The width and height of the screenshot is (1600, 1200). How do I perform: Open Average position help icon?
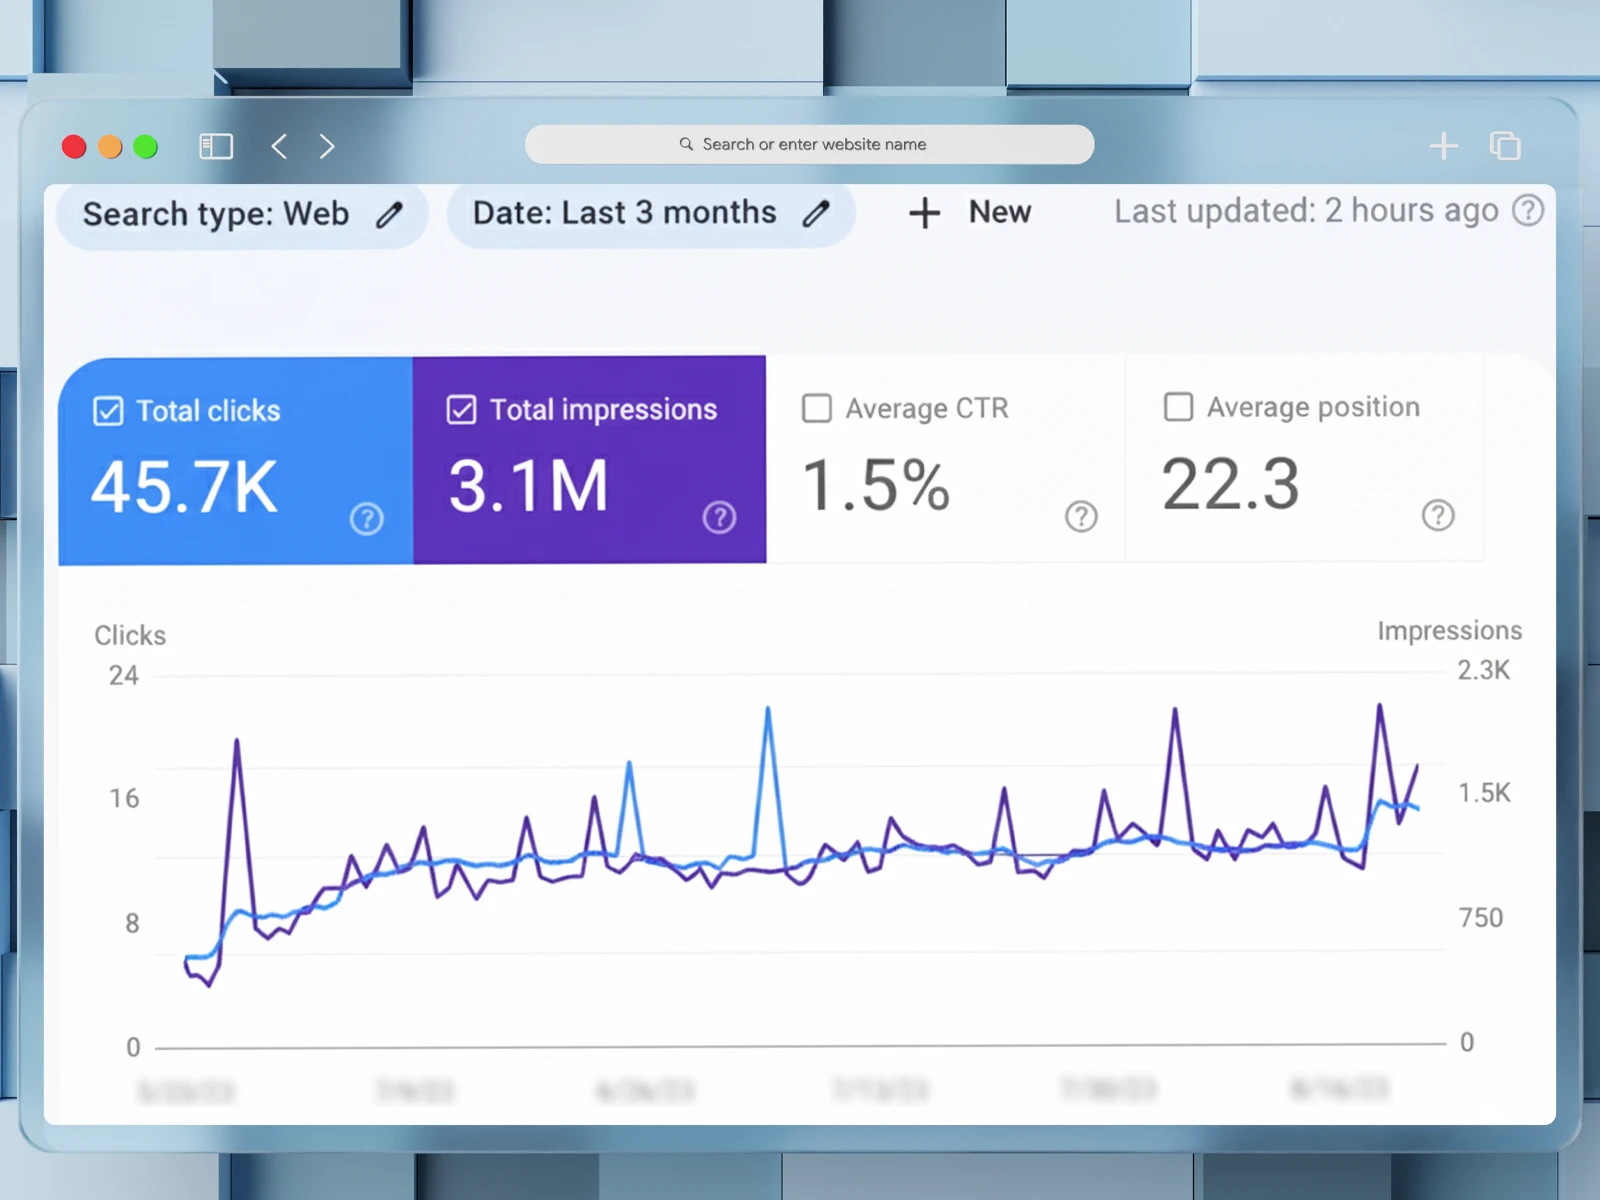(1438, 516)
